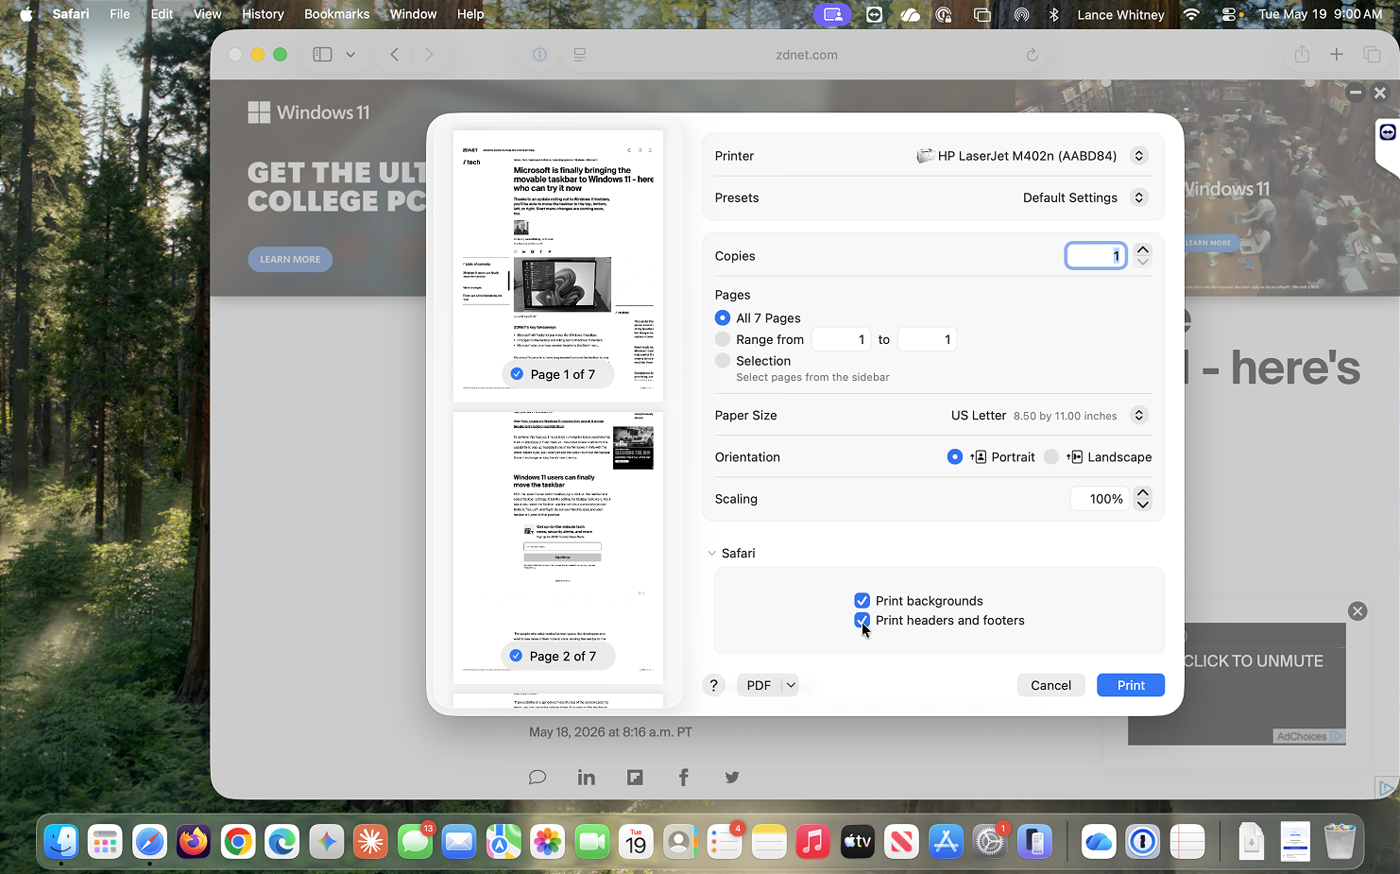
Task: Increase Copies with the up arrow
Action: click(1143, 250)
